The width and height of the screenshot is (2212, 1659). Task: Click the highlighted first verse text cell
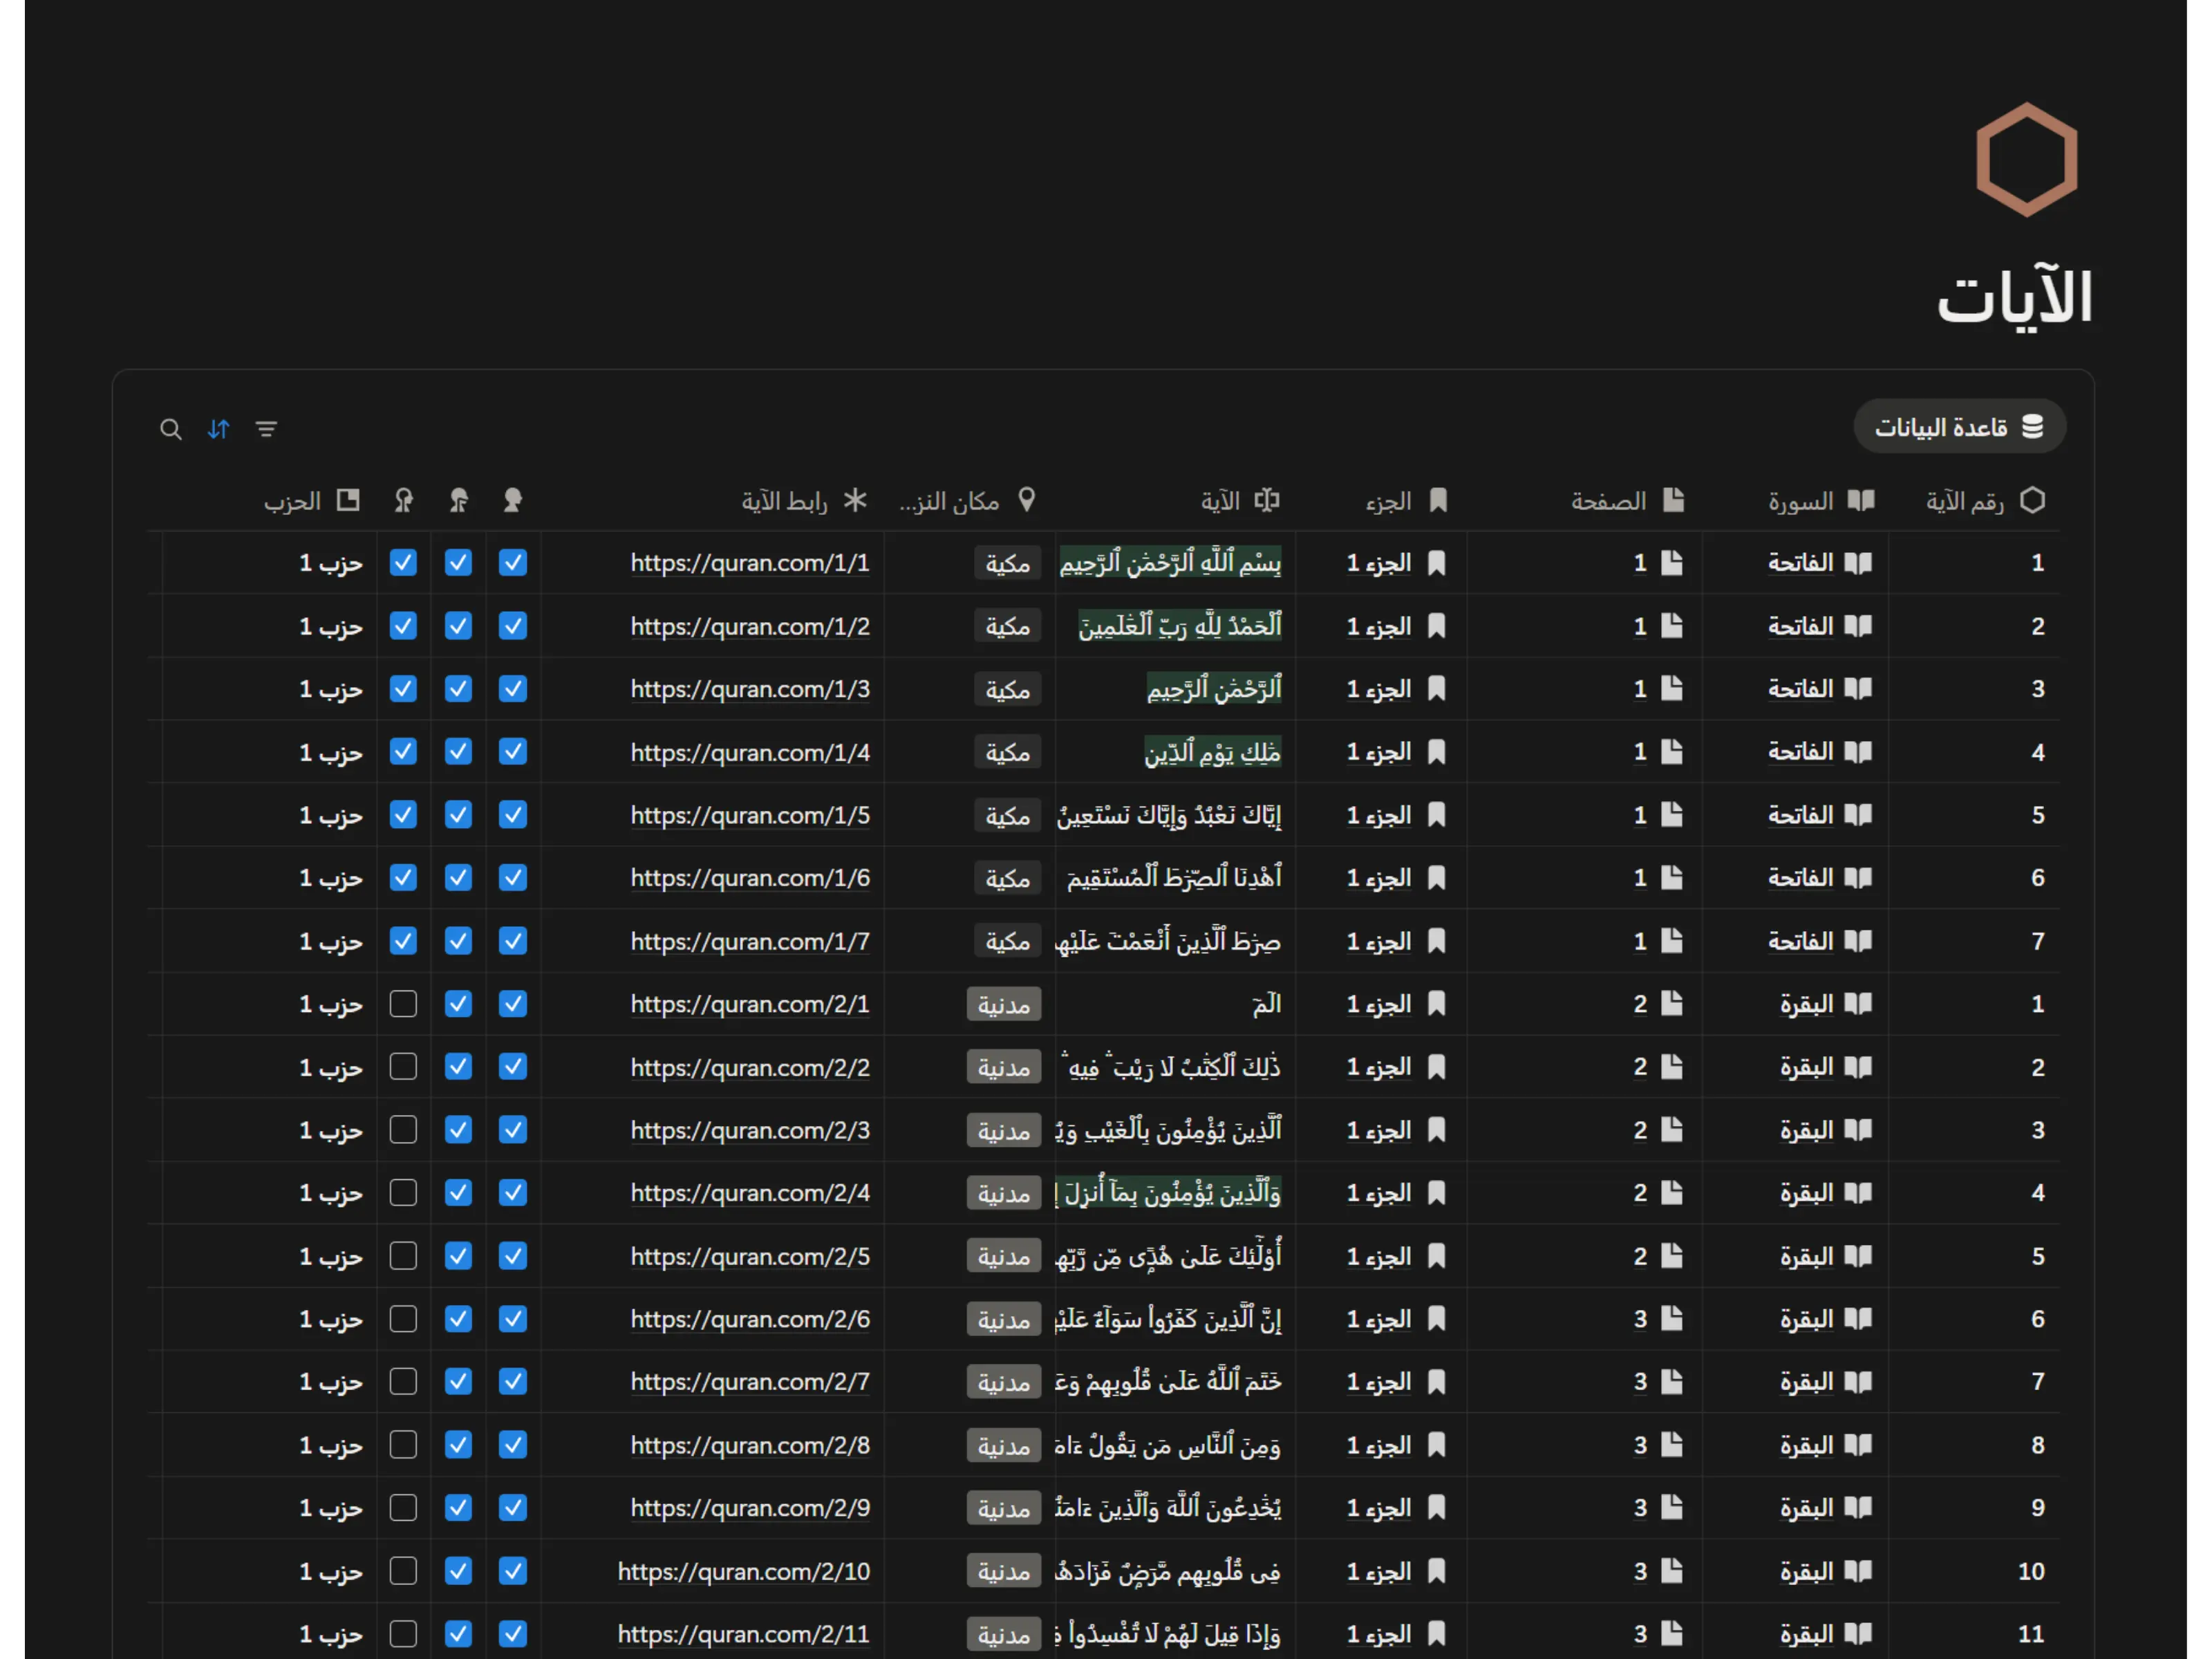pyautogui.click(x=1170, y=563)
